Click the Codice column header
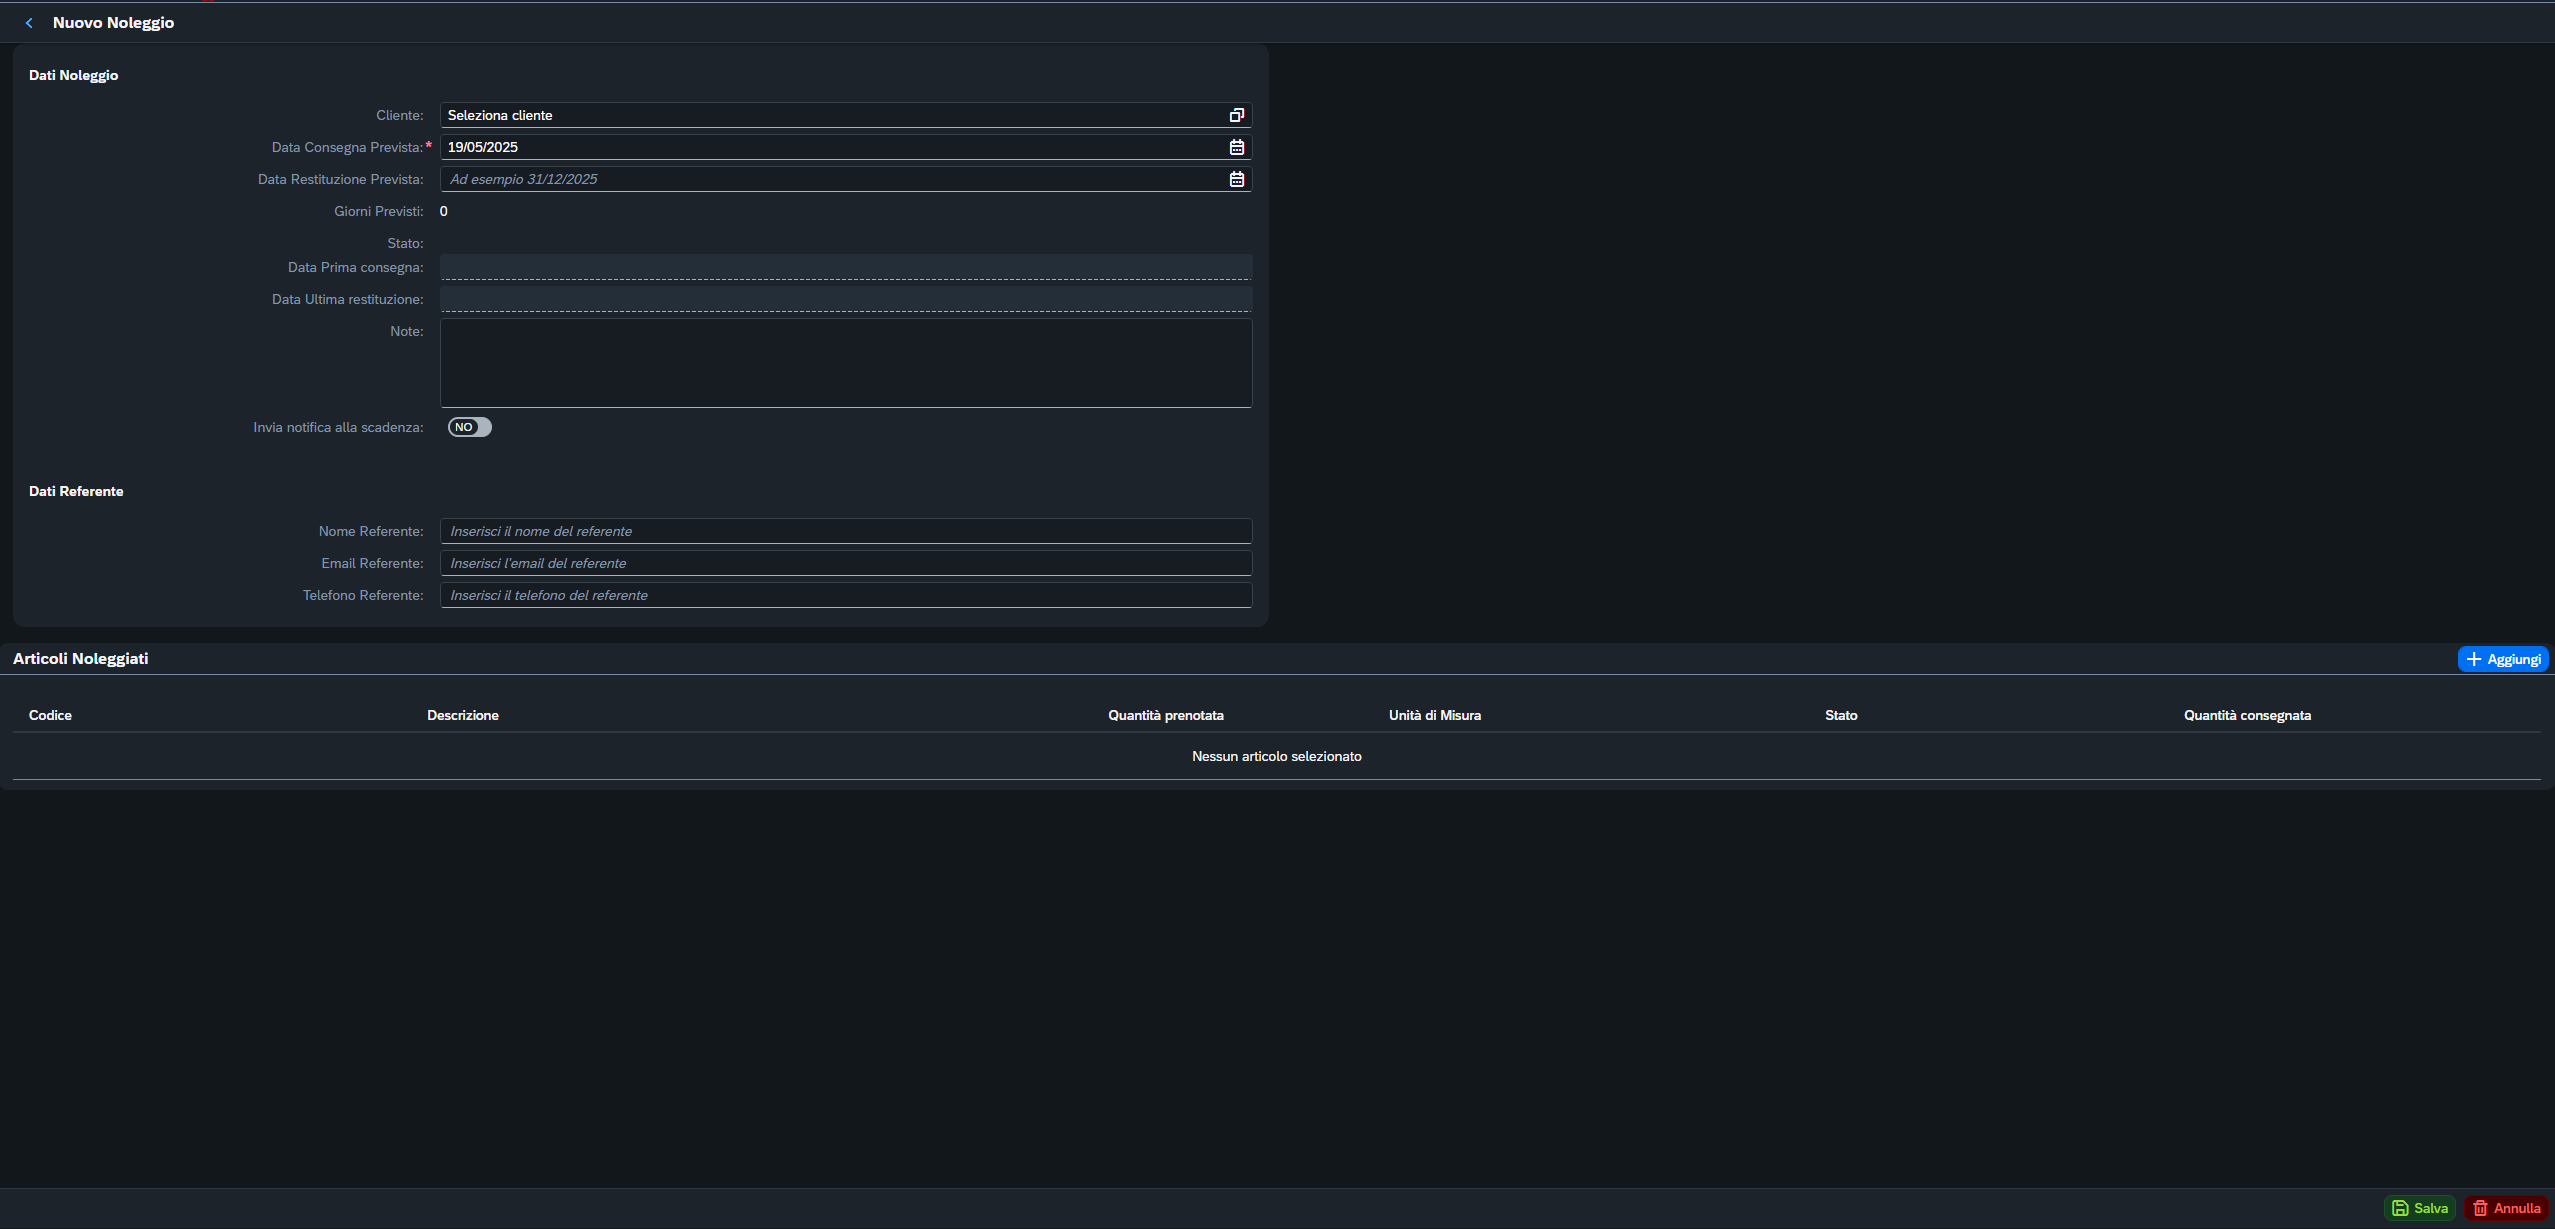2555x1229 pixels. 50,716
